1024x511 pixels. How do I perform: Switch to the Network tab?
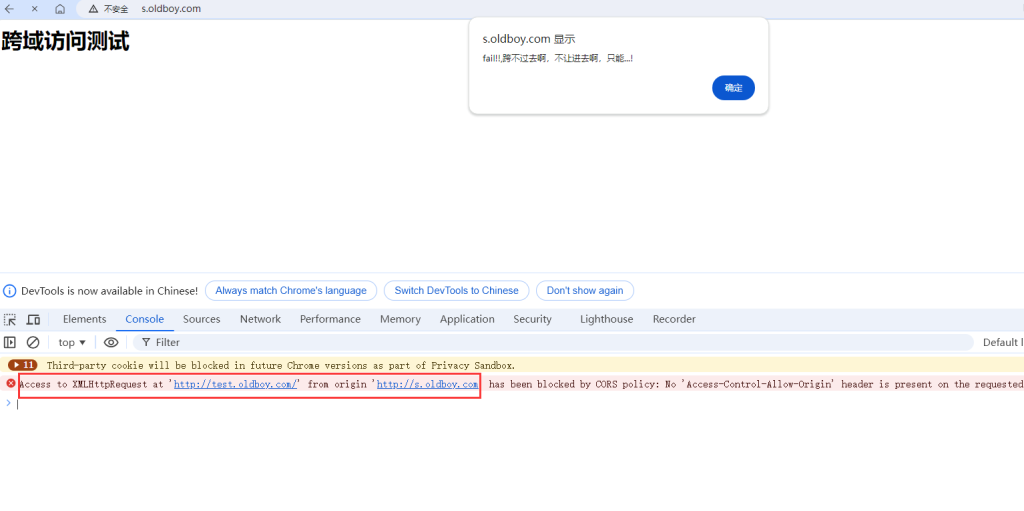tap(260, 319)
